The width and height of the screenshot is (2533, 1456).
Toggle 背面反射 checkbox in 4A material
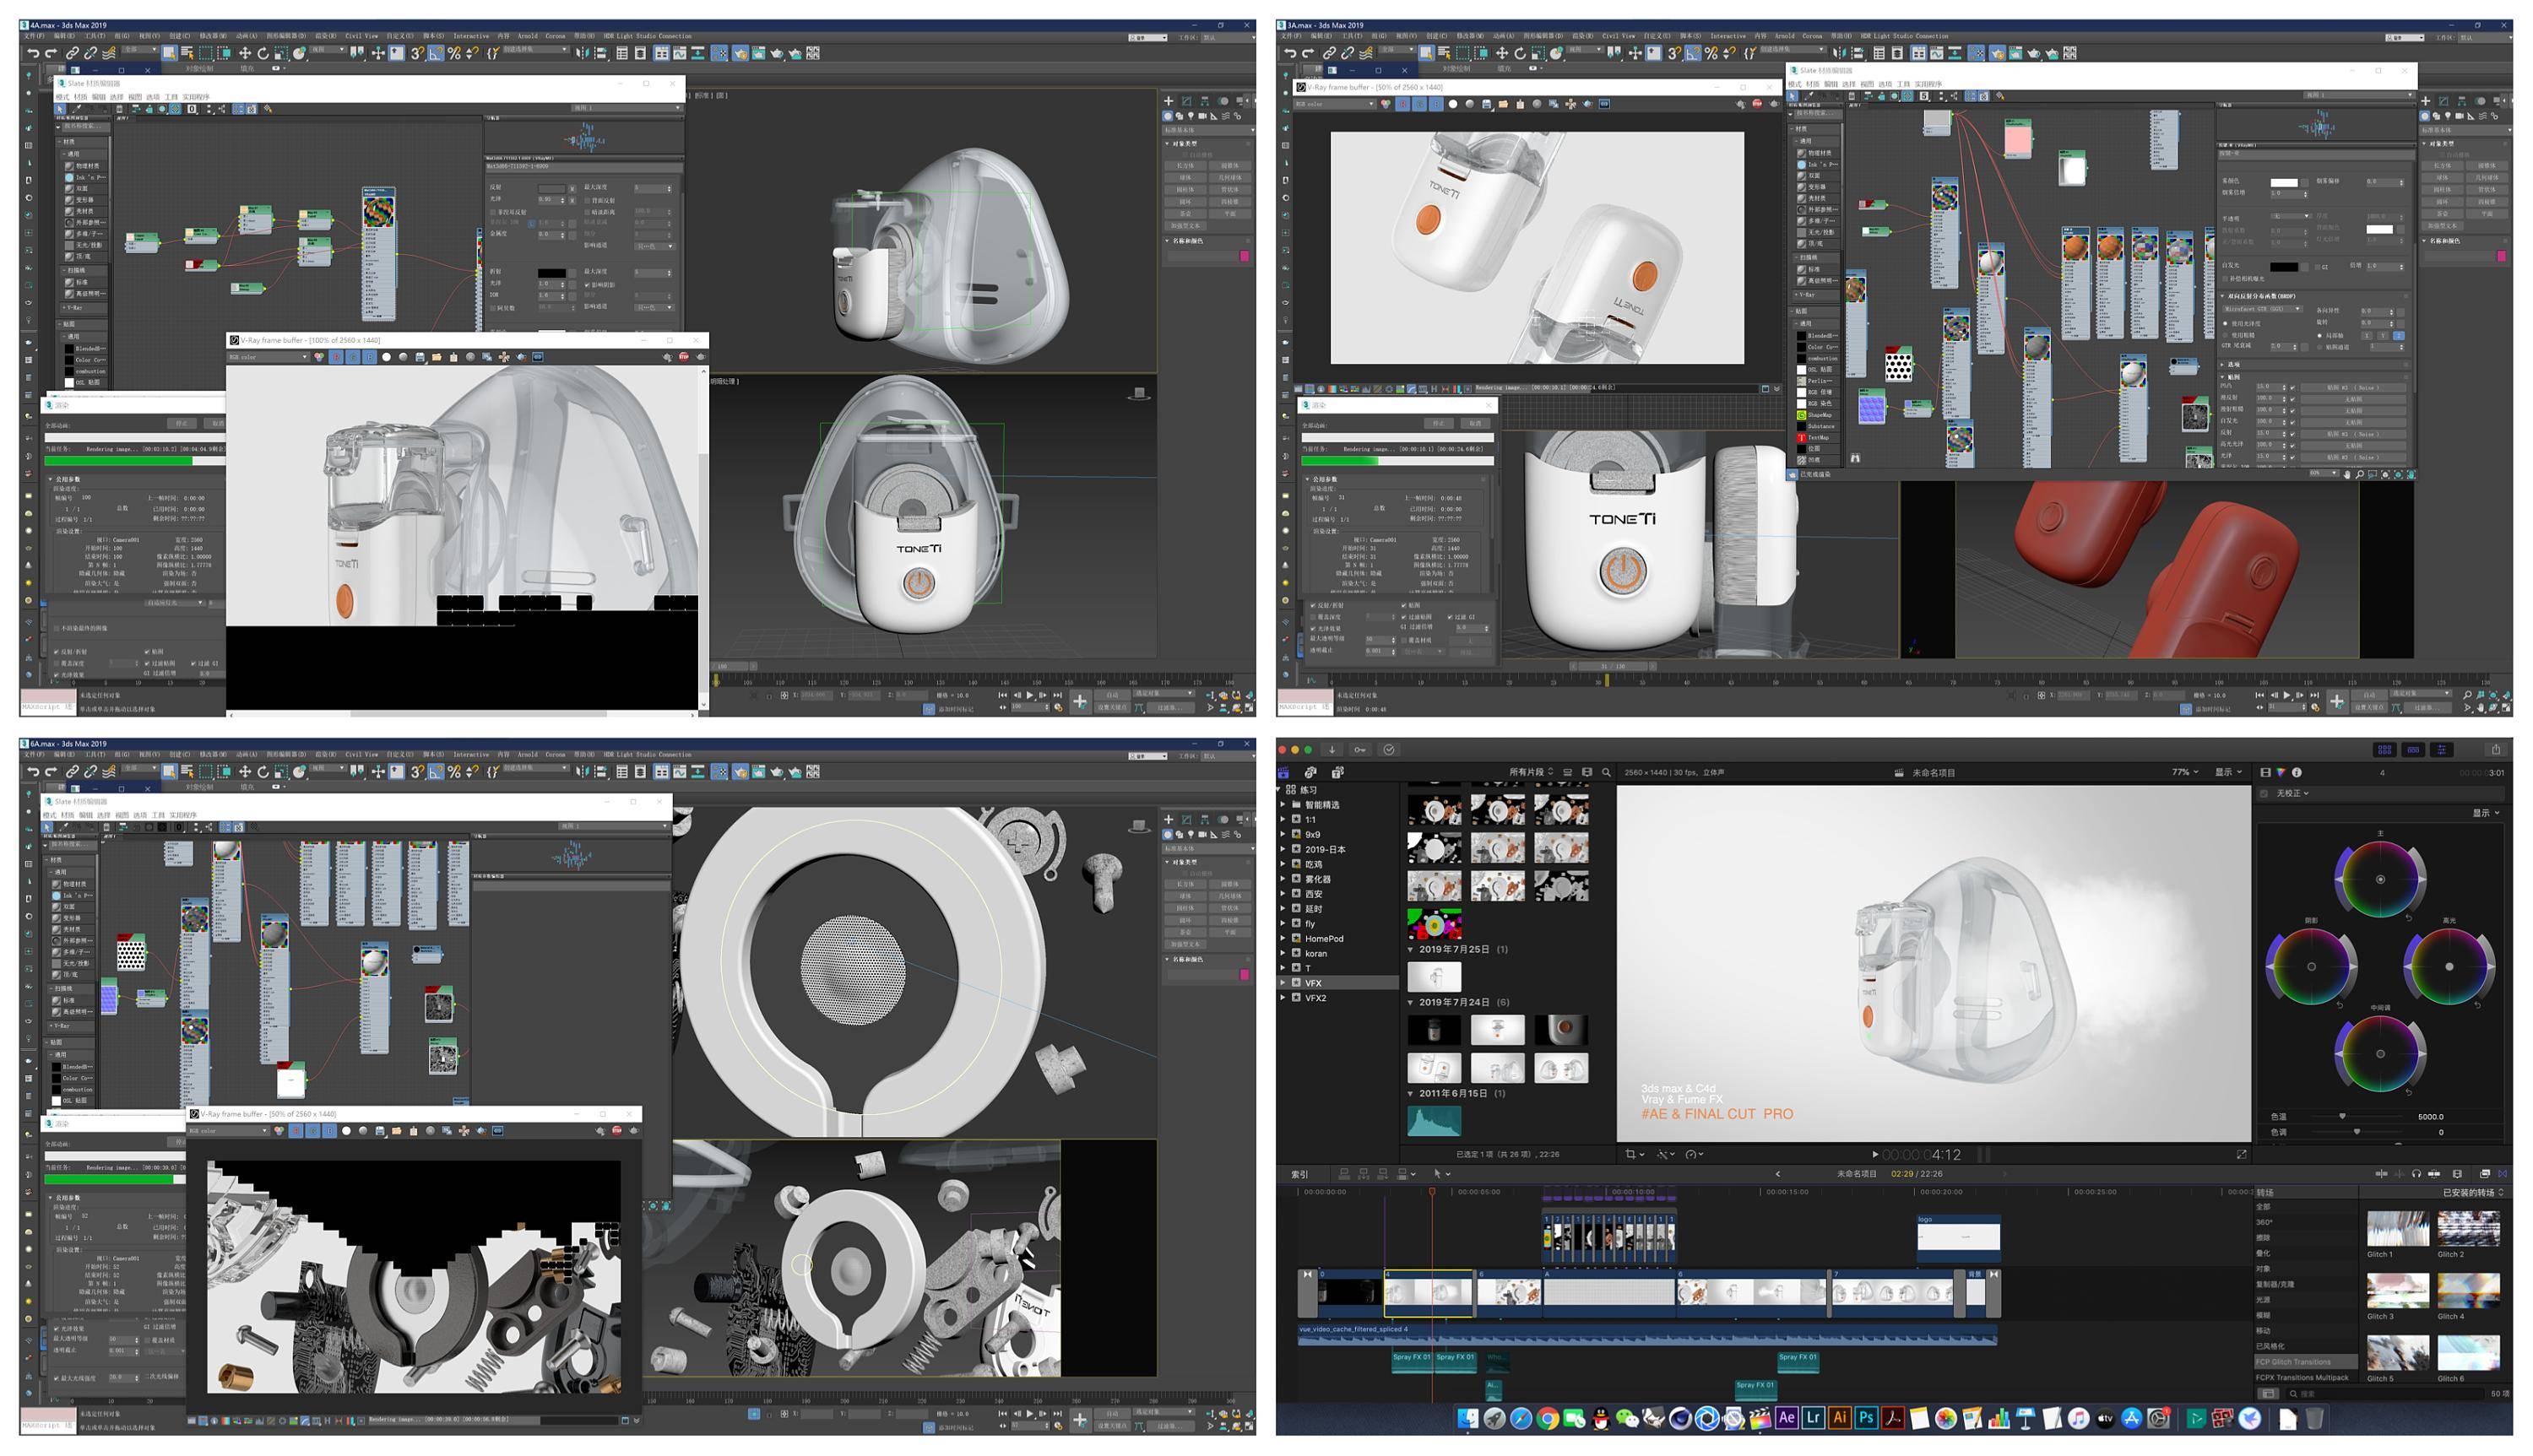587,200
